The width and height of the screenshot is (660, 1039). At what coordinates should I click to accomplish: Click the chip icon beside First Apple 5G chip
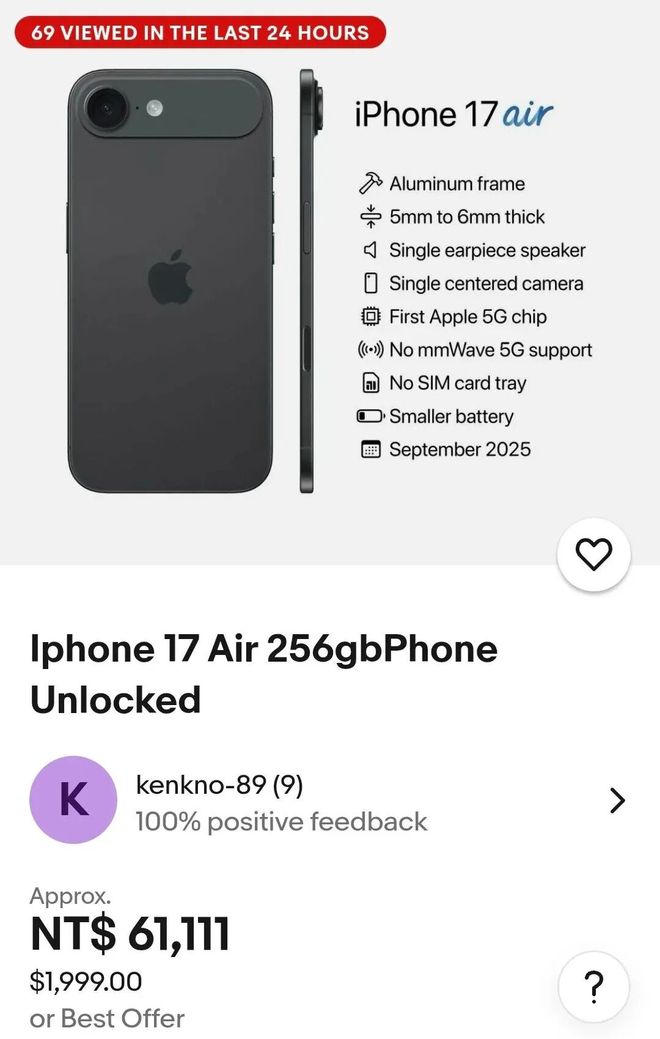pyautogui.click(x=370, y=317)
